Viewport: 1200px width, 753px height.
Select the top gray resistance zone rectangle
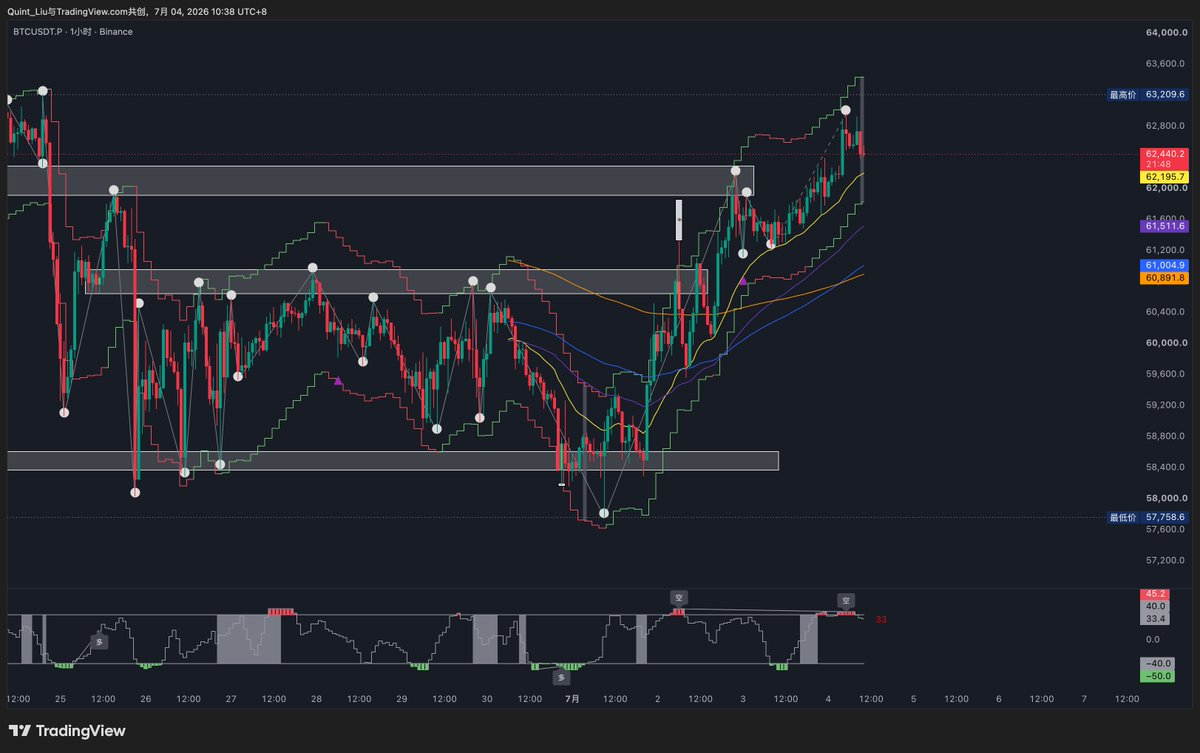380,180
